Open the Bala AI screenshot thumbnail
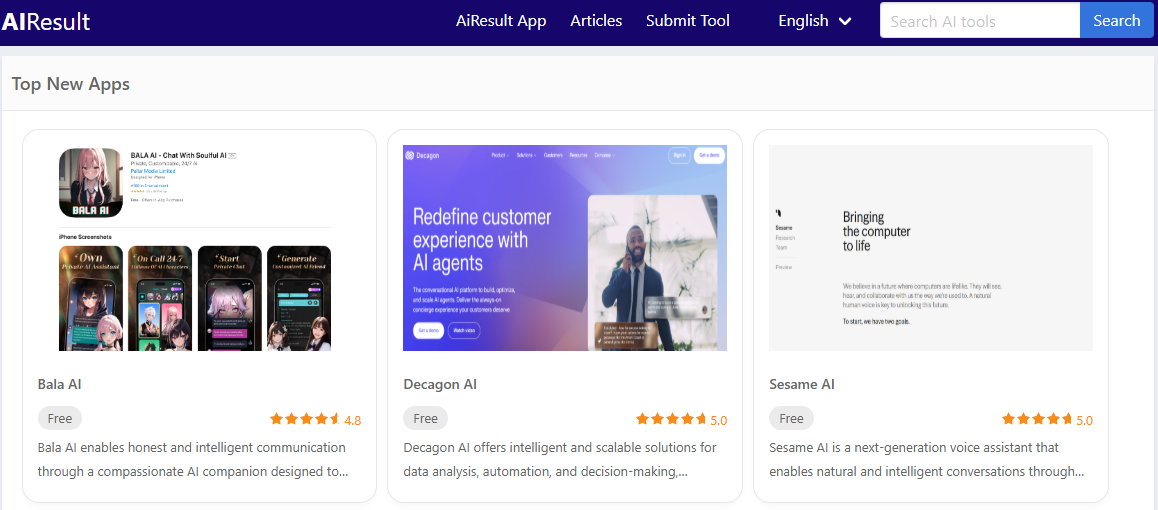The height and width of the screenshot is (510, 1158). [199, 248]
